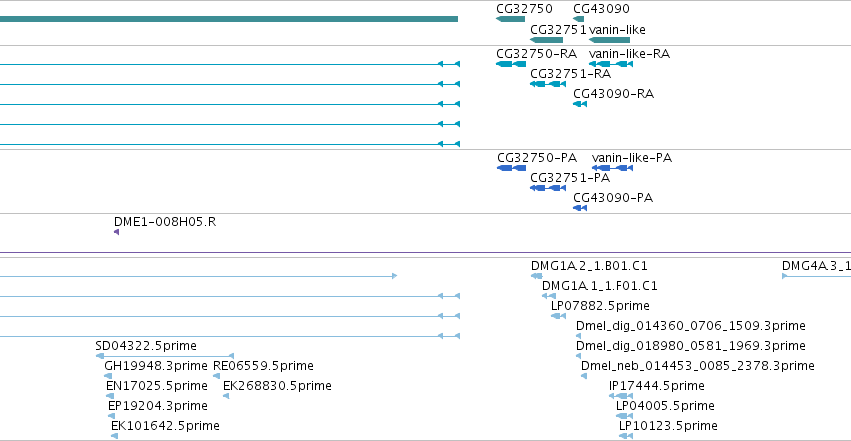Click the CG43090-RA exon glyph
Viewport: 851px width, 441px height.
pyautogui.click(x=580, y=104)
